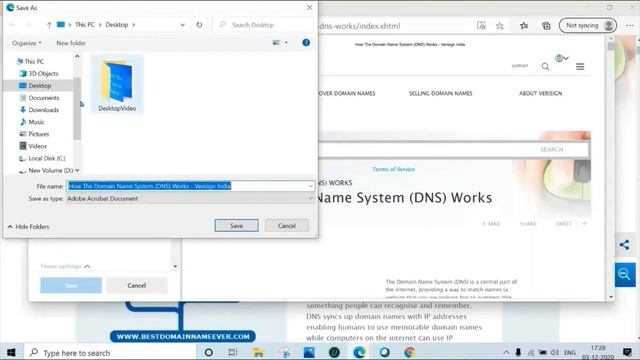Image resolution: width=640 pixels, height=360 pixels.
Task: Collapse folders with Hide Folders
Action: pyautogui.click(x=28, y=227)
